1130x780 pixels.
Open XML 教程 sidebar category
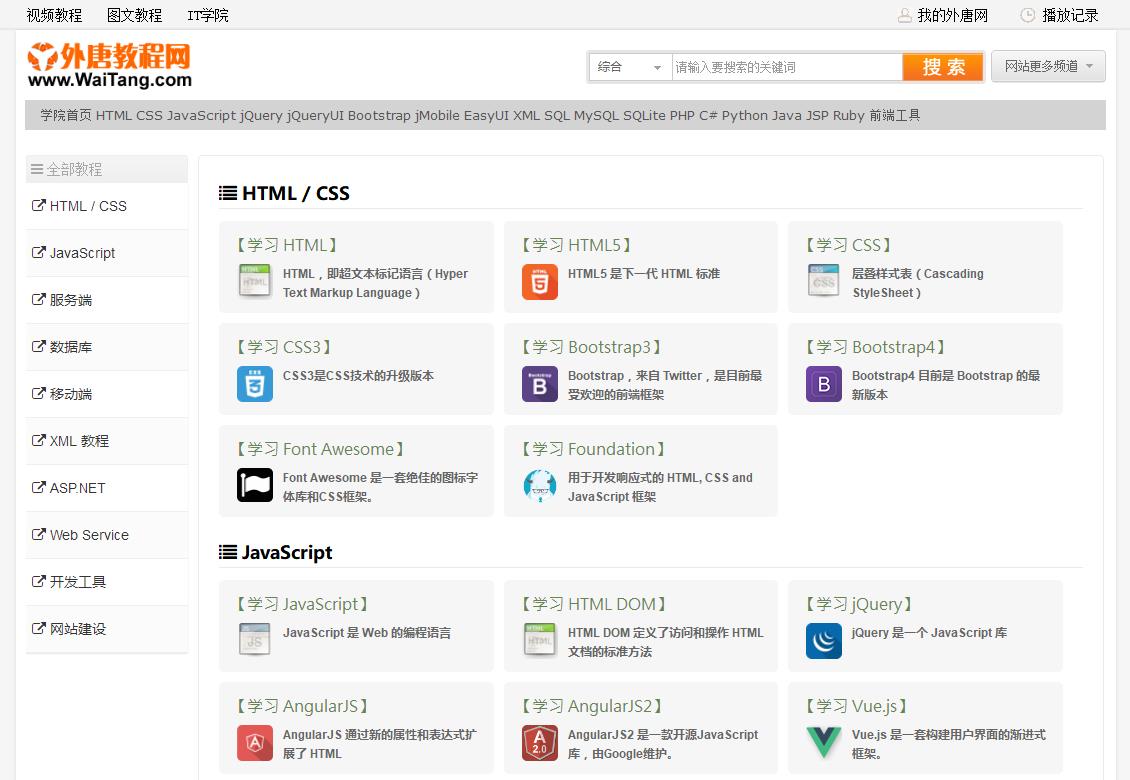[107, 441]
